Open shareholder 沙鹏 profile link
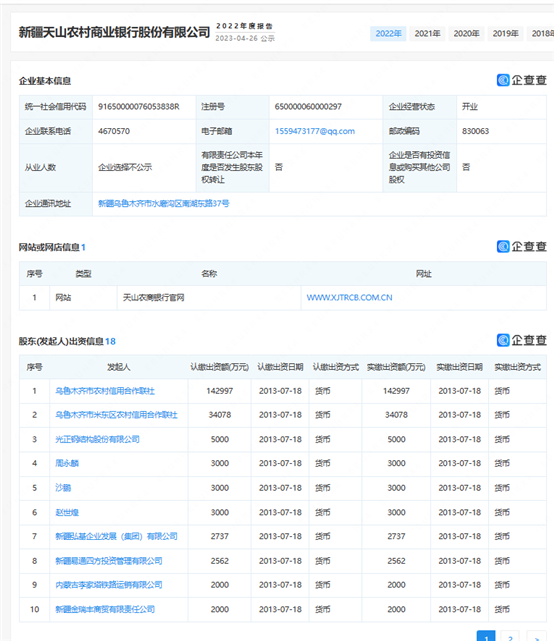The height and width of the screenshot is (641, 554). coord(63,488)
